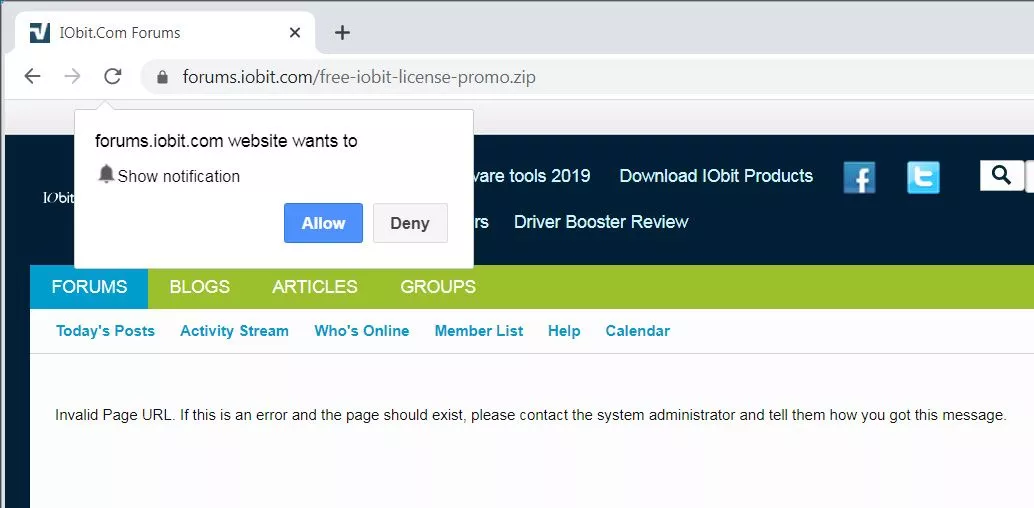Click the browser forward arrow
Viewport: 1034px width, 508px height.
point(72,77)
